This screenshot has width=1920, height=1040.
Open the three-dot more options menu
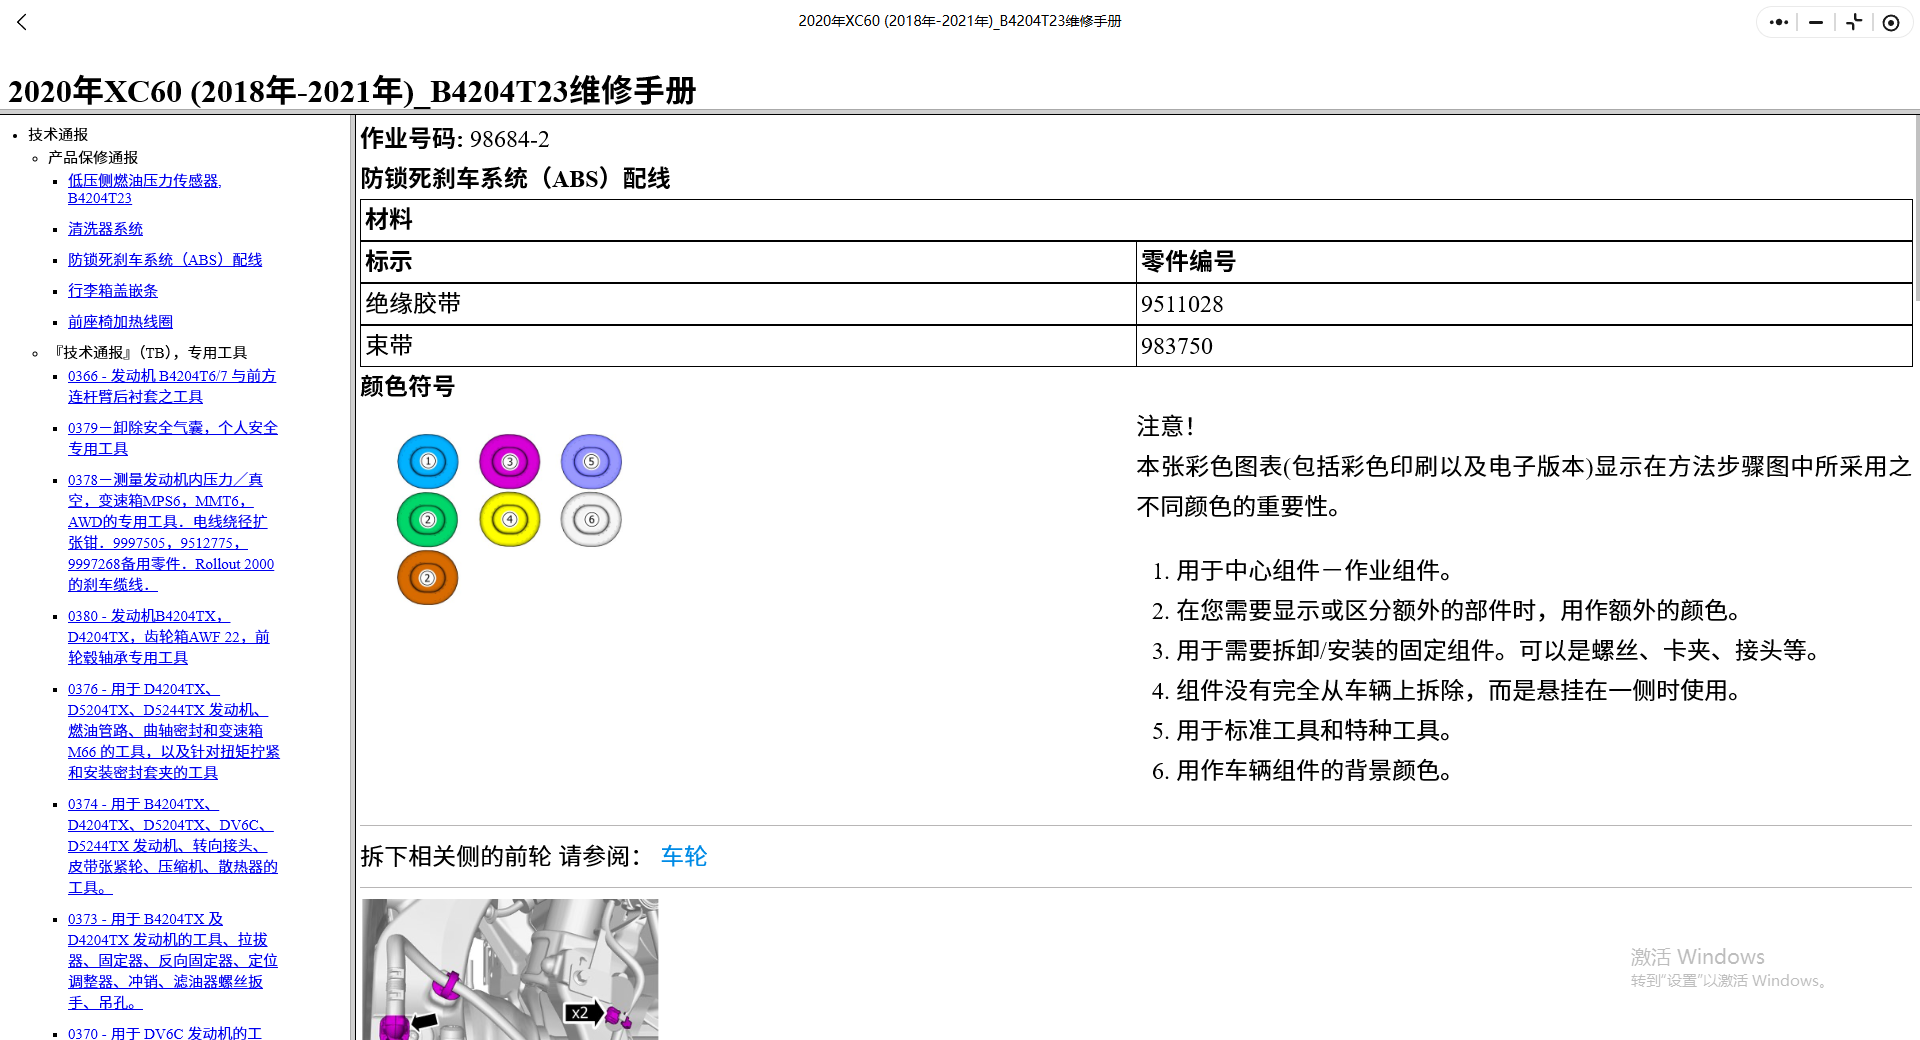[1779, 22]
